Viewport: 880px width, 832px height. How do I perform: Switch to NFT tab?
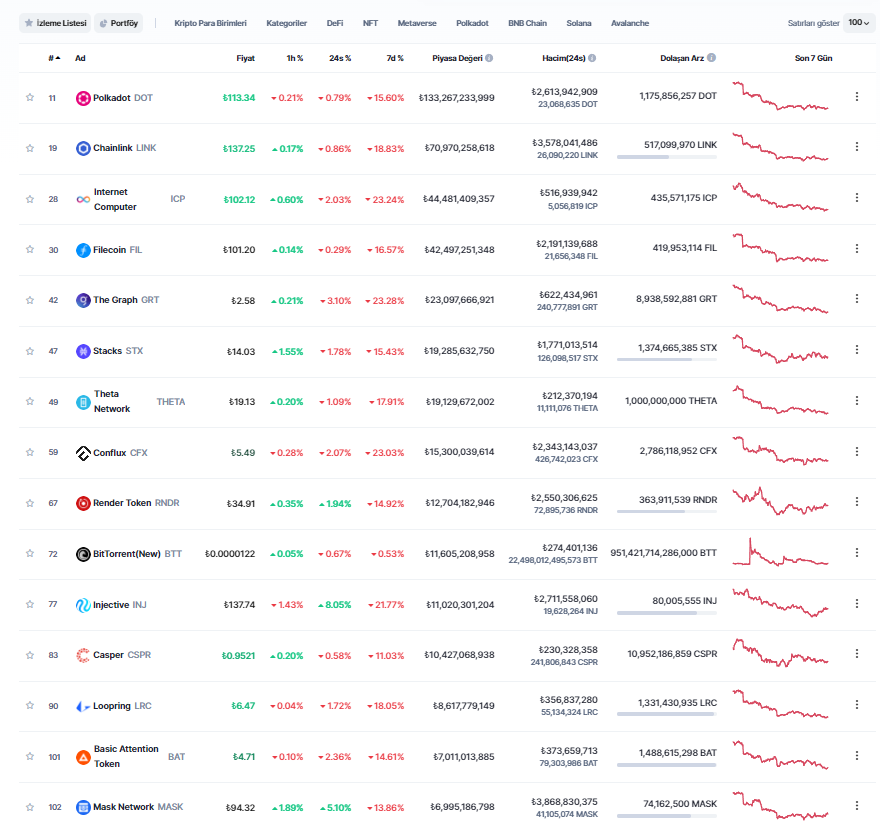(x=370, y=23)
